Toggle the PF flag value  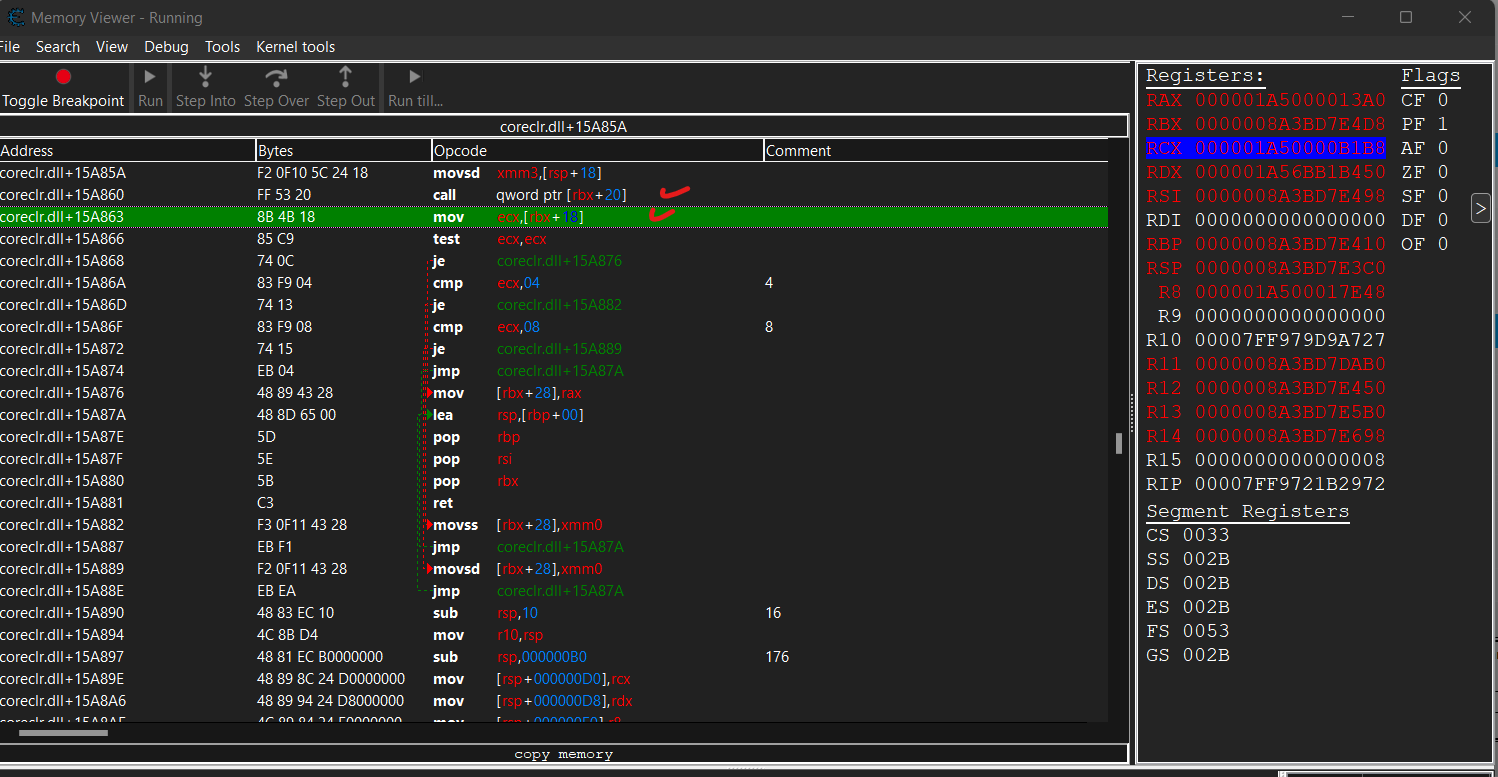1443,124
